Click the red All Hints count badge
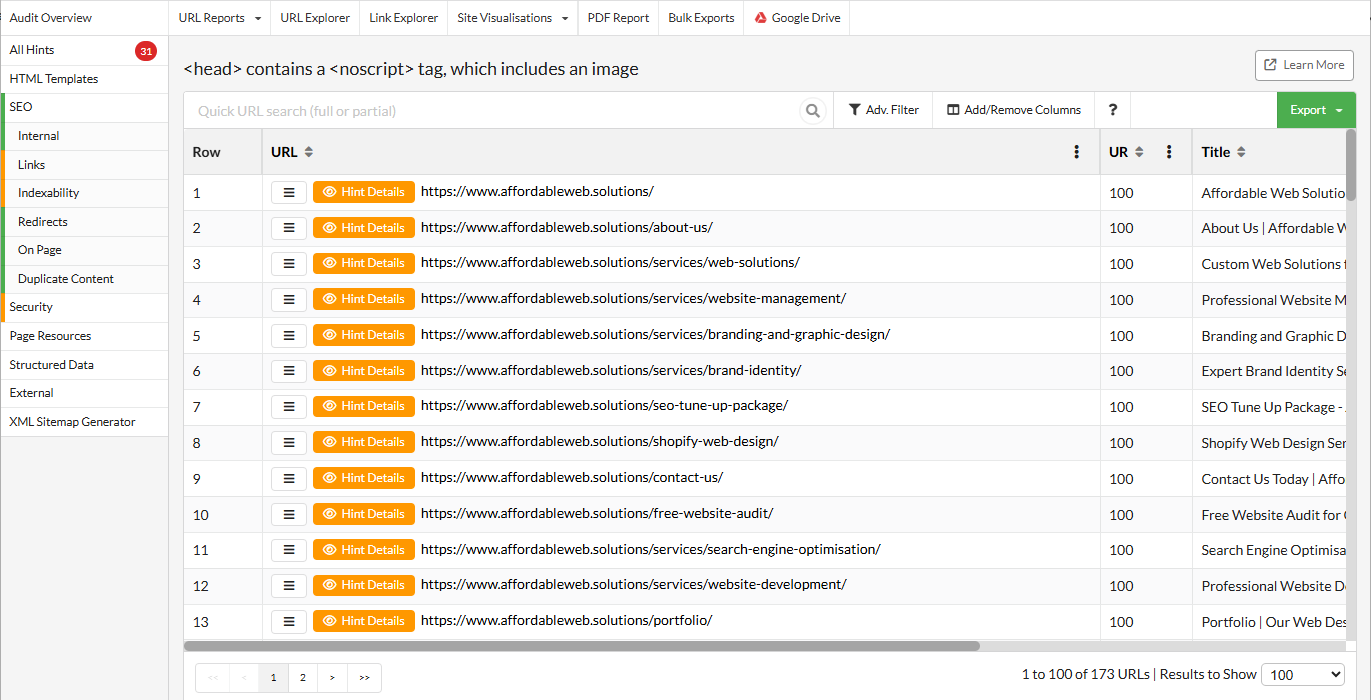This screenshot has height=700, width=1371. (146, 51)
